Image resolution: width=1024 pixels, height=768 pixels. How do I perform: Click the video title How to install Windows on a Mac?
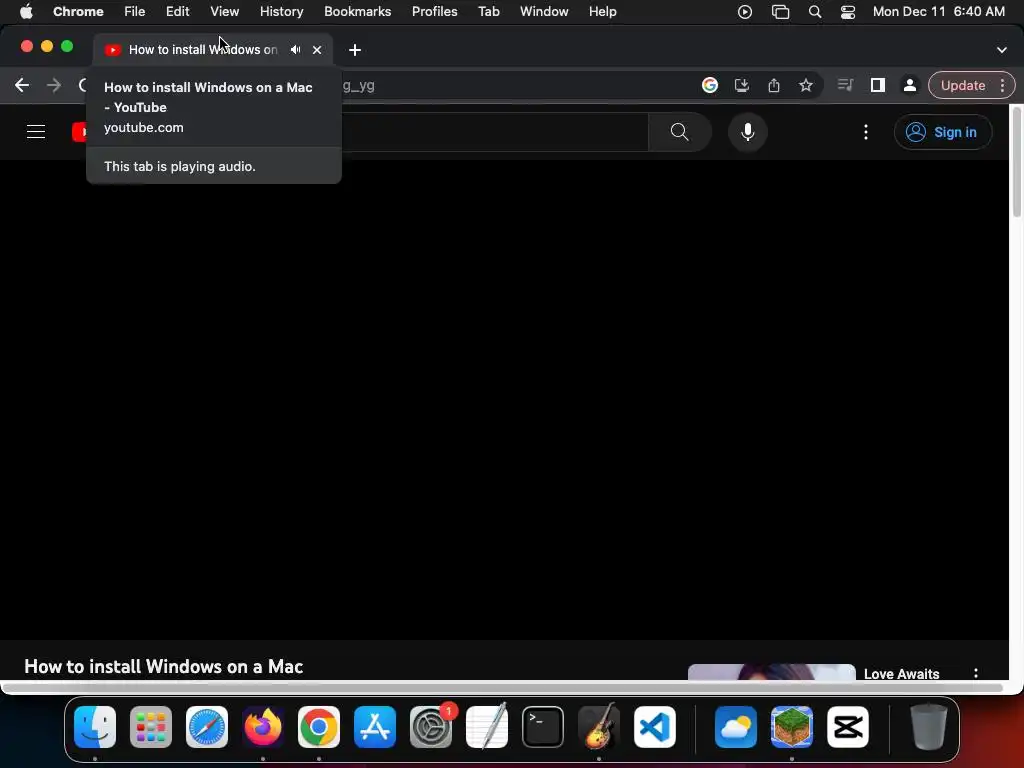coord(163,666)
